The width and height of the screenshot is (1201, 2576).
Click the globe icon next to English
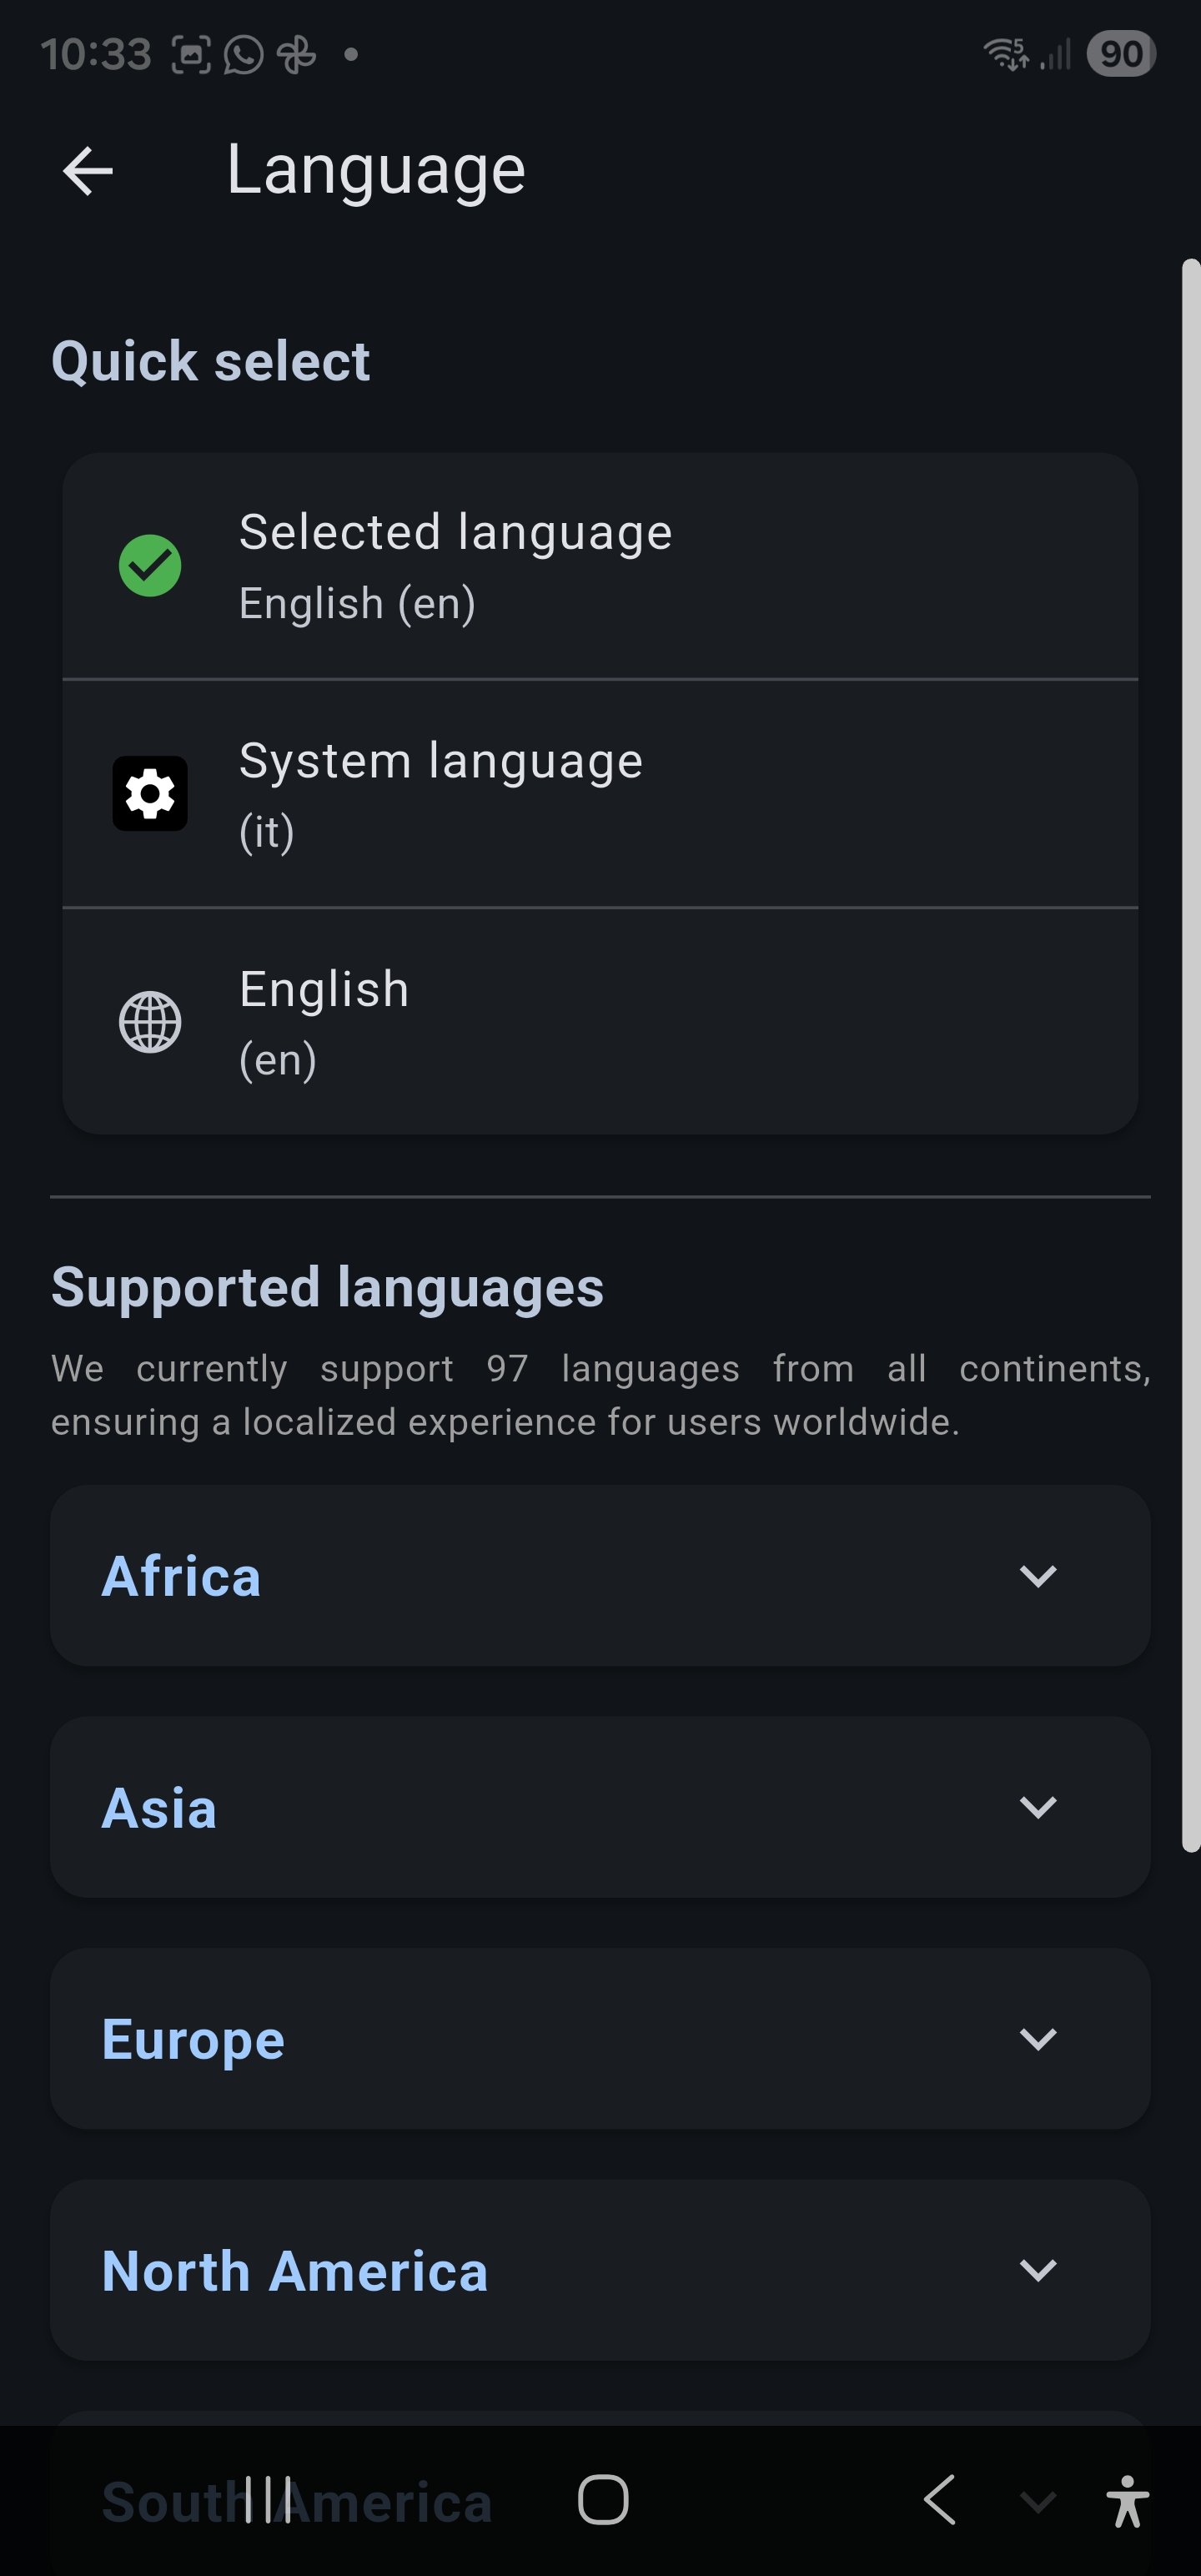pyautogui.click(x=149, y=1020)
